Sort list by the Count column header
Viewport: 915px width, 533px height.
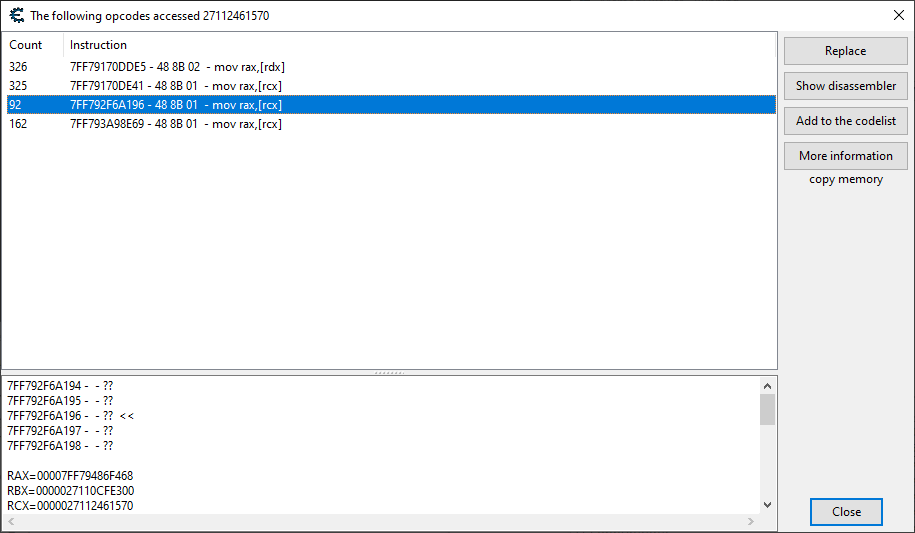[x=26, y=45]
